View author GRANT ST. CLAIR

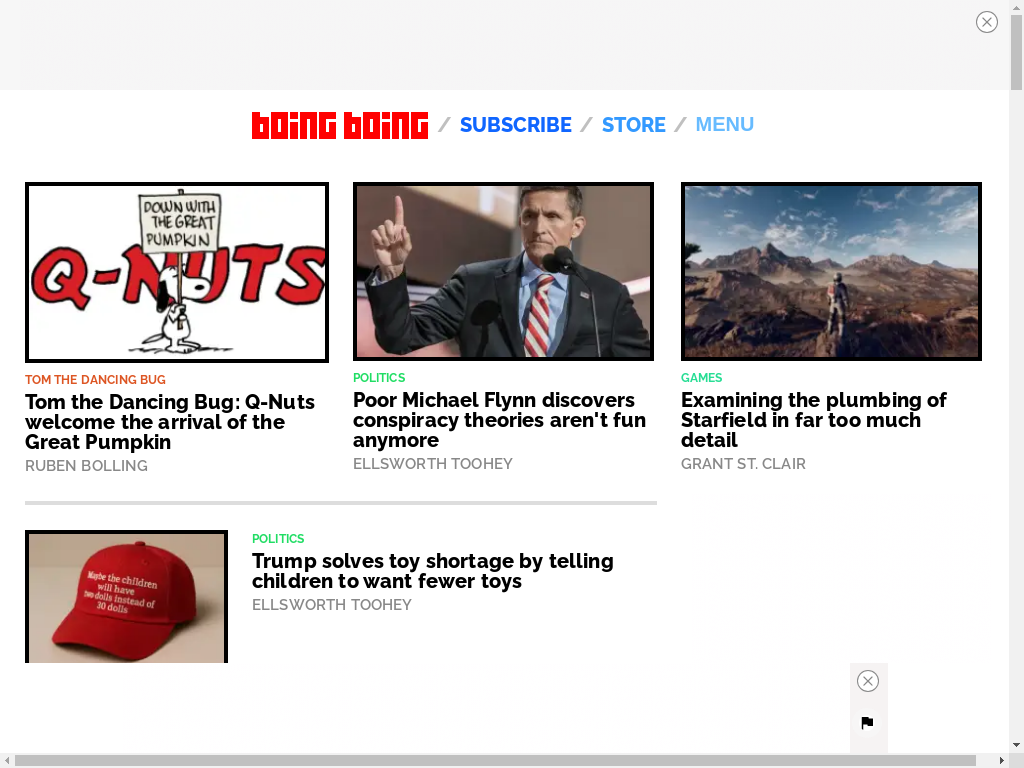[743, 464]
